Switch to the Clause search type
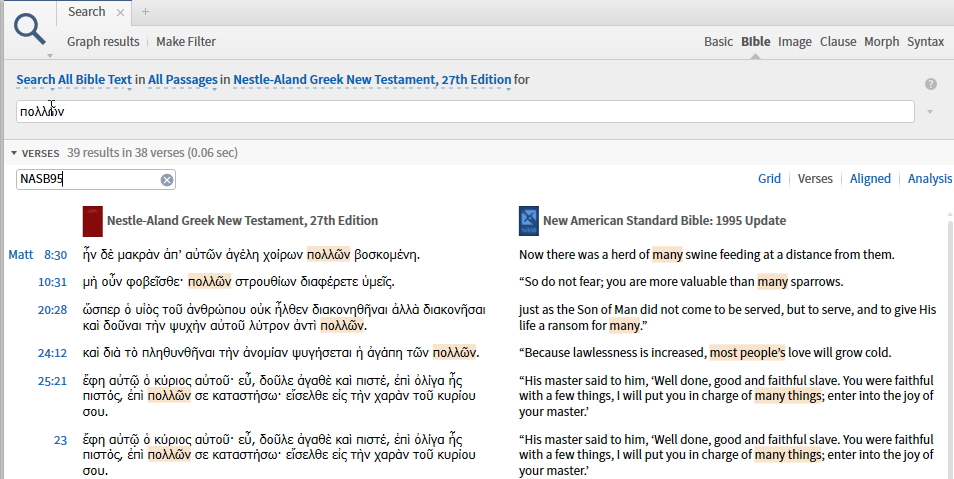Image resolution: width=954 pixels, height=479 pixels. (x=838, y=42)
